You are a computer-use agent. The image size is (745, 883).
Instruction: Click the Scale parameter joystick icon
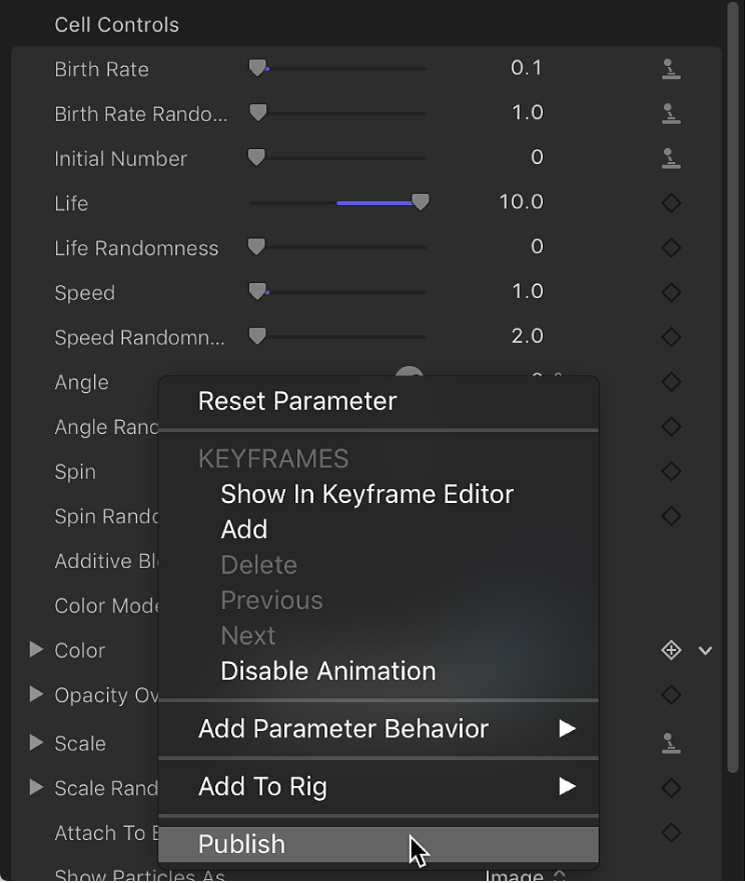tap(670, 743)
